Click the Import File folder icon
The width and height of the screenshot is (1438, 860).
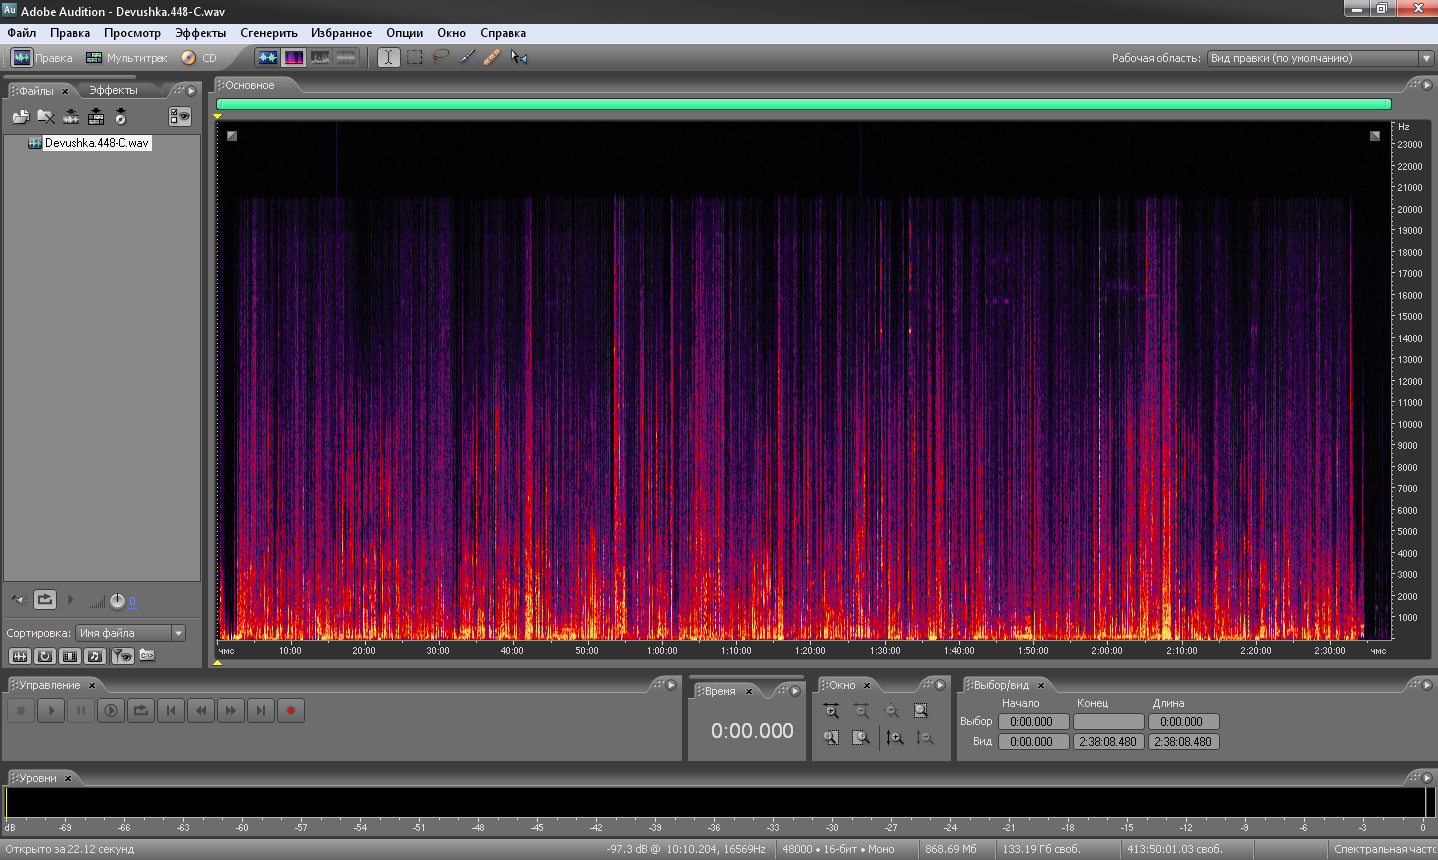(20, 117)
